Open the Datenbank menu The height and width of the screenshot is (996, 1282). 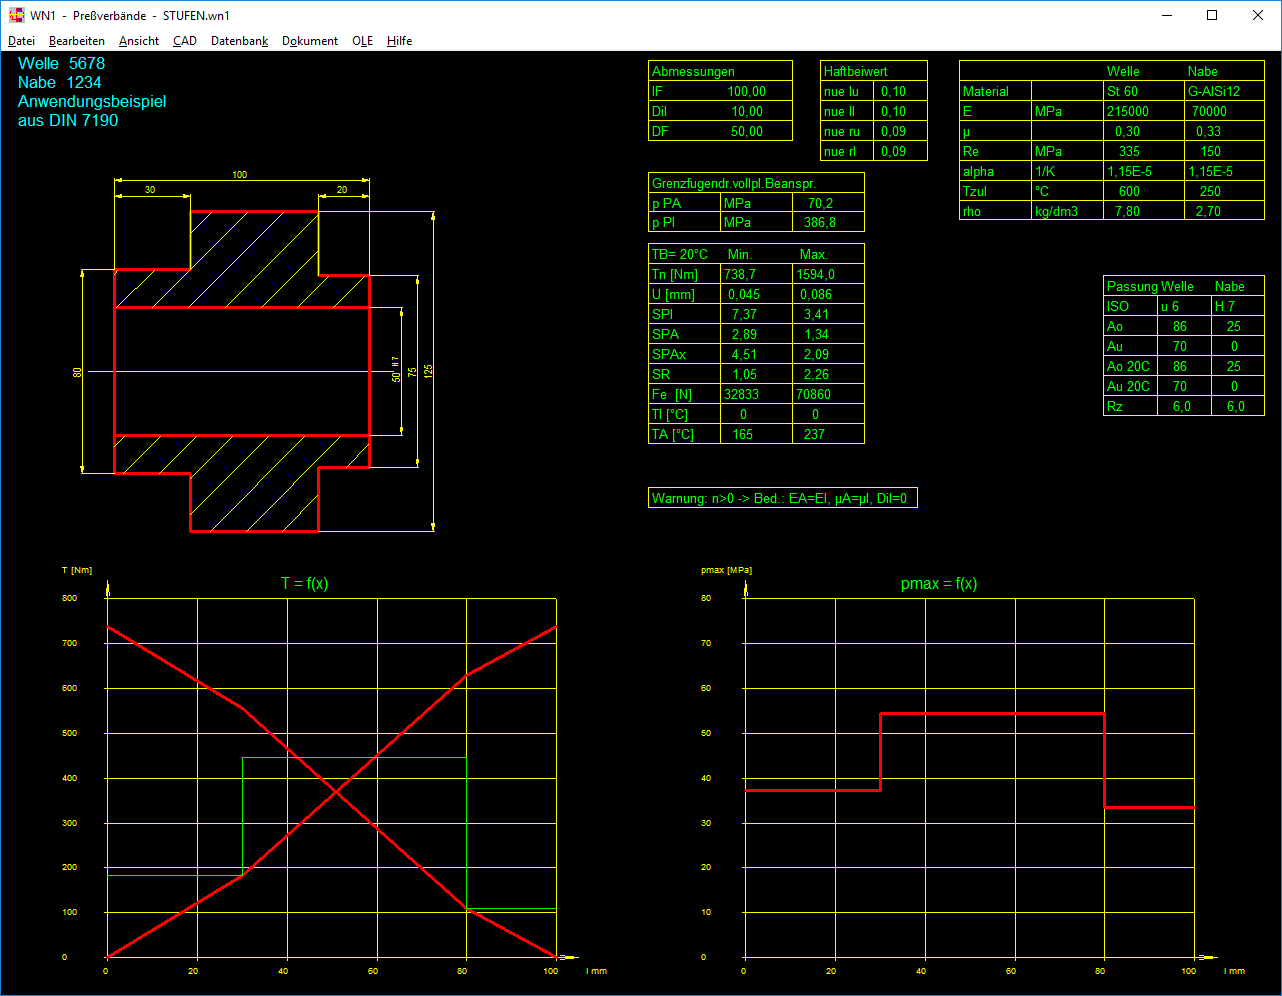[x=240, y=41]
